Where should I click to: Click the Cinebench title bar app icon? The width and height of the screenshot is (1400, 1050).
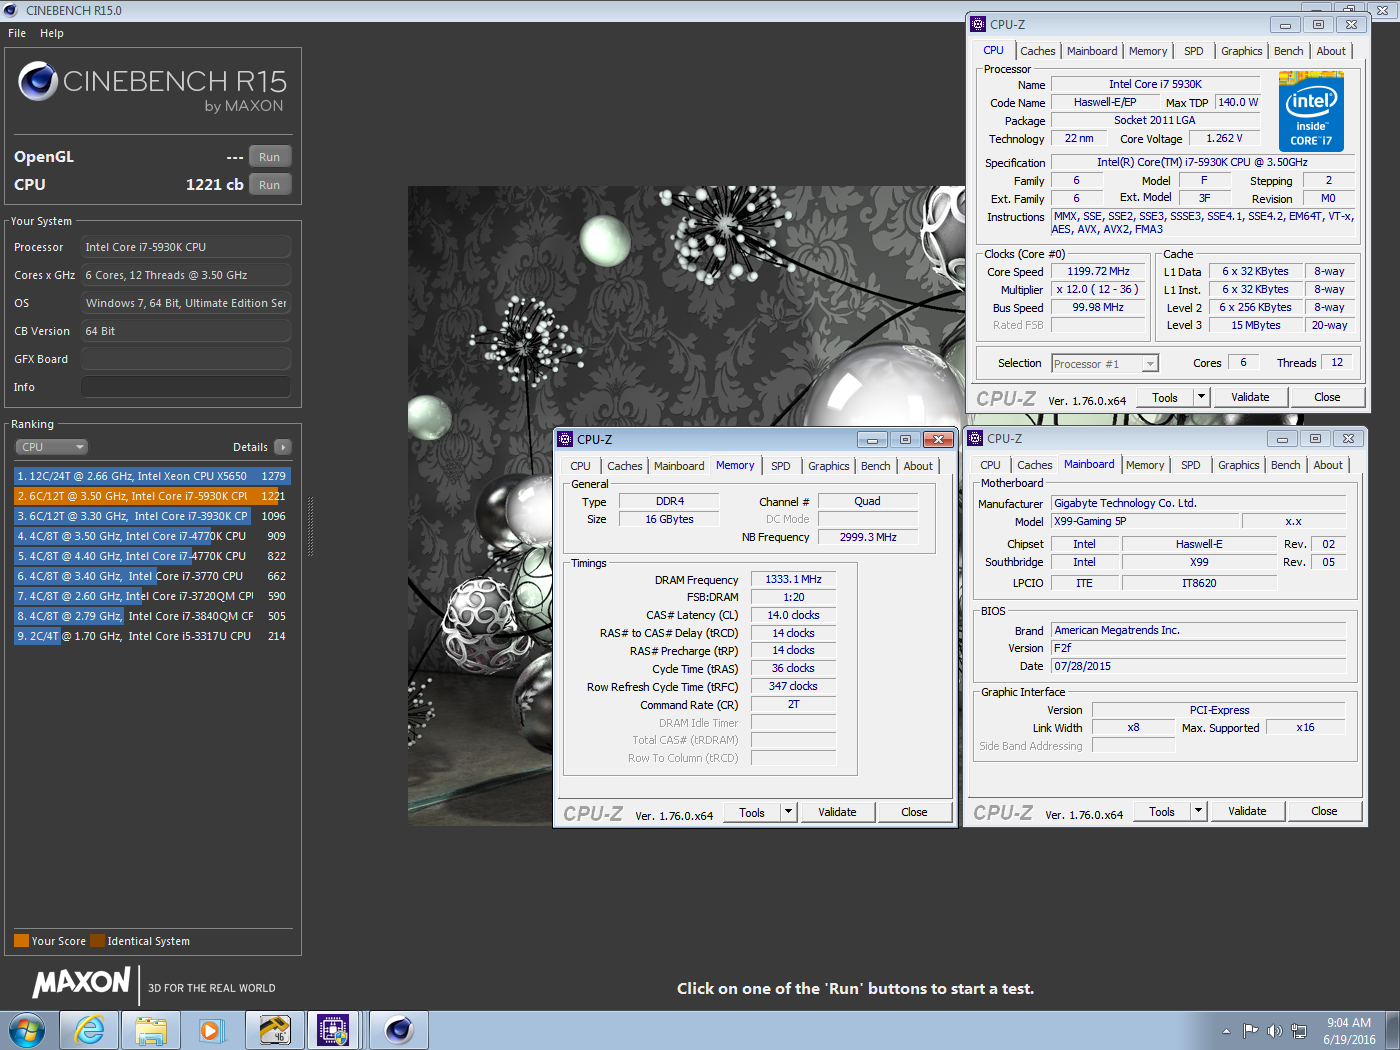(11, 10)
